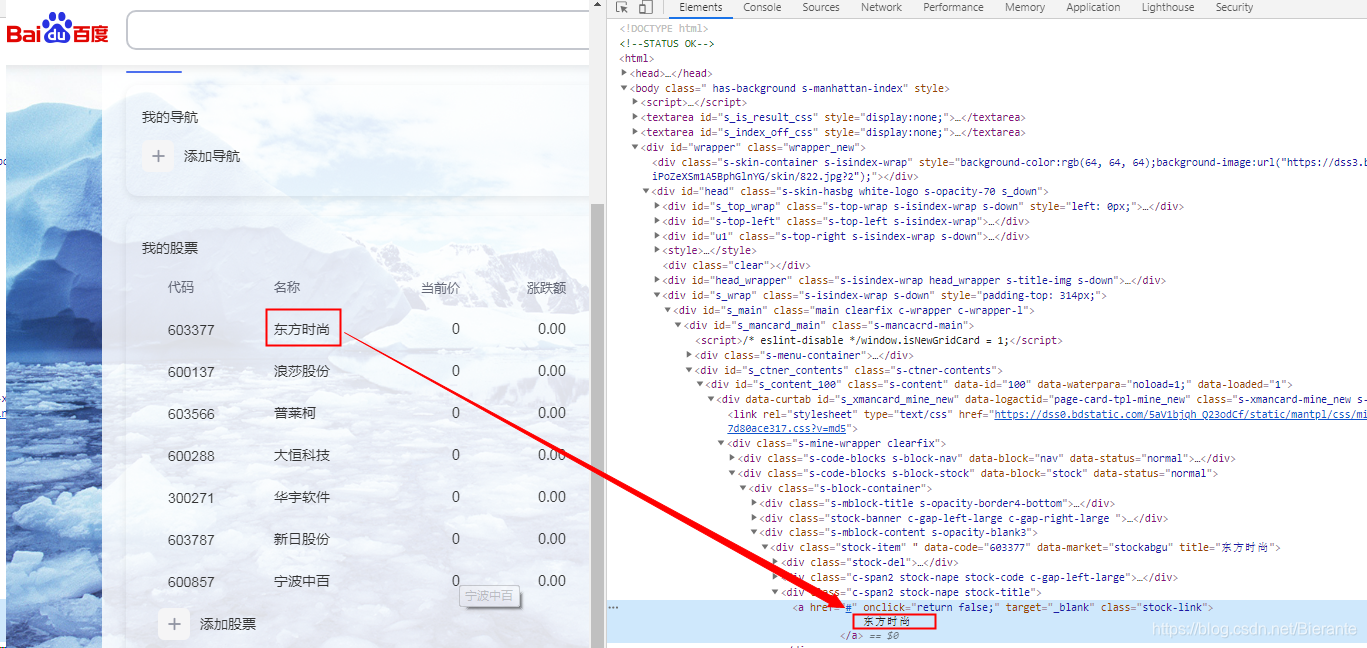Click the 当前价 column header
Image resolution: width=1367 pixels, height=648 pixels.
(x=440, y=288)
